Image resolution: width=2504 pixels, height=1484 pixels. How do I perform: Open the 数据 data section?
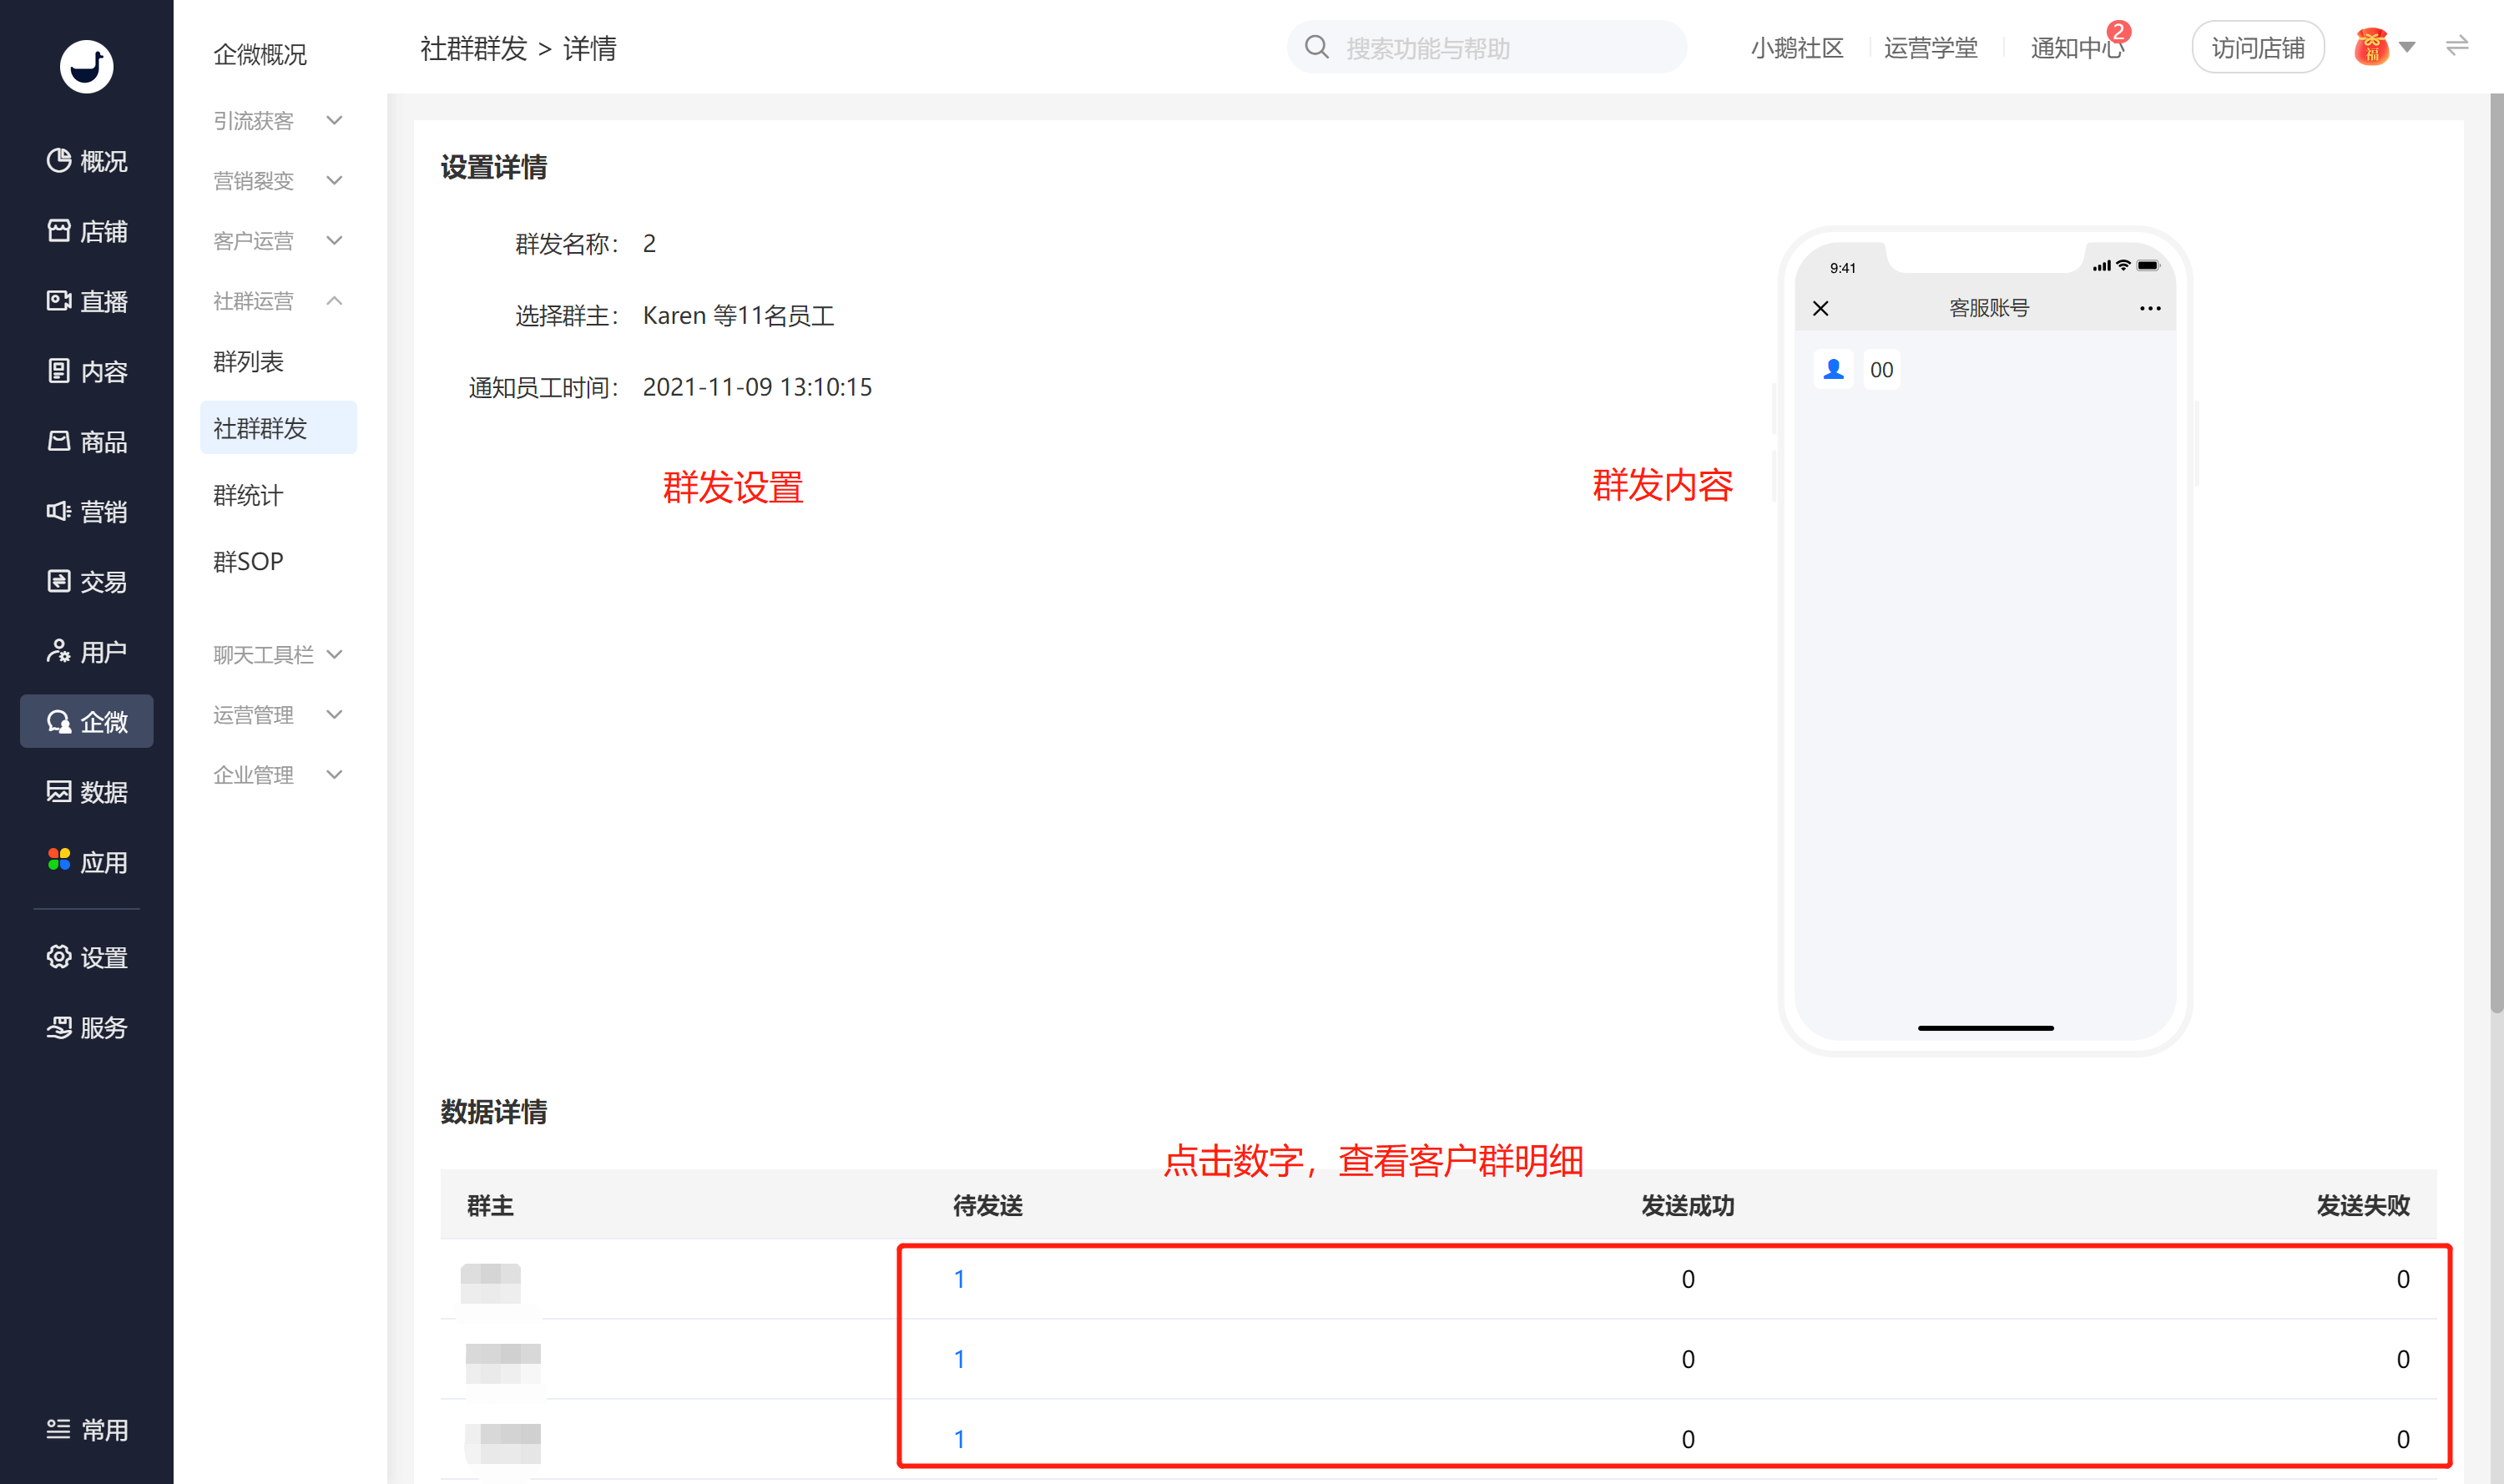point(87,791)
